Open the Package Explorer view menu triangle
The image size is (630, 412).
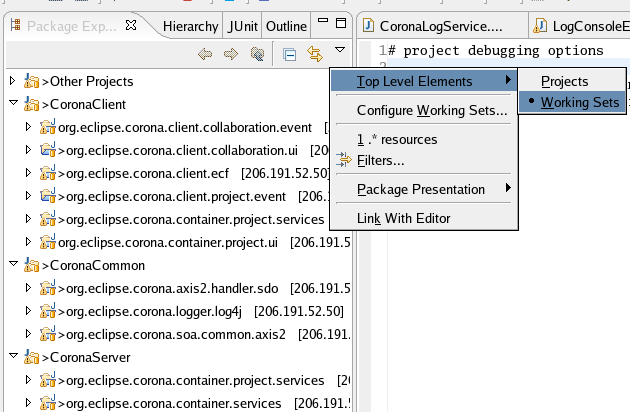340,50
